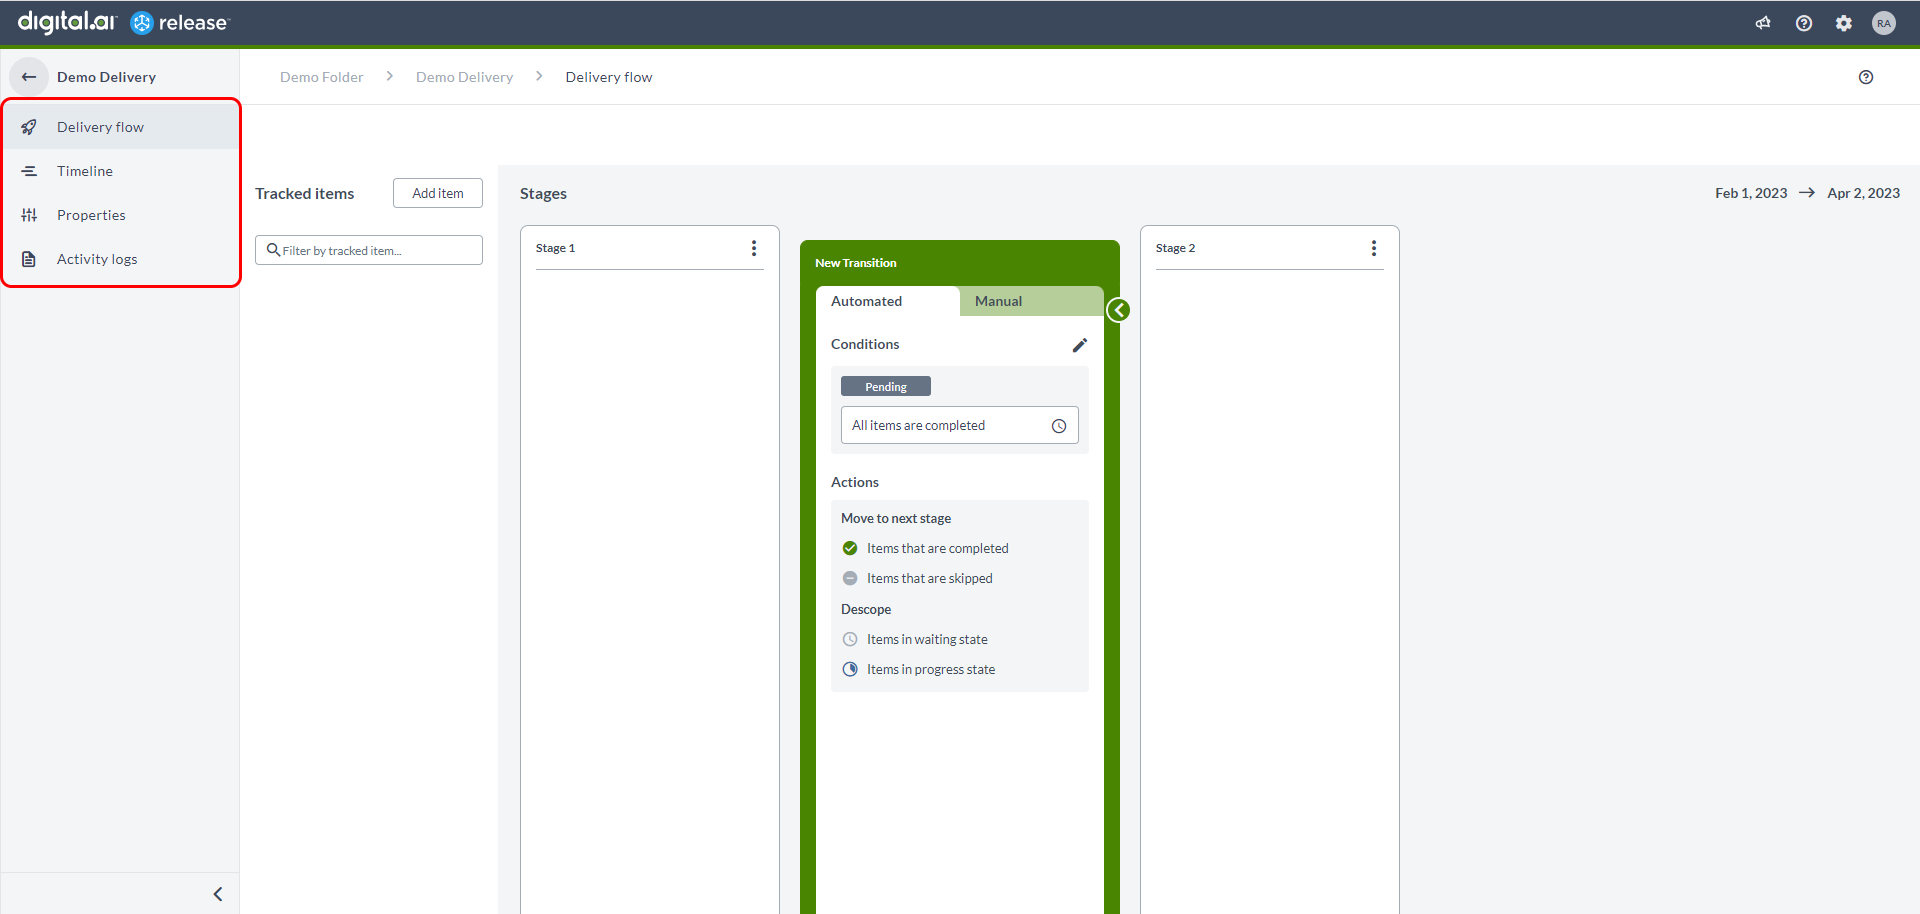Click the Move to next stage label
Viewport: 1920px width, 914px height.
[x=896, y=518]
